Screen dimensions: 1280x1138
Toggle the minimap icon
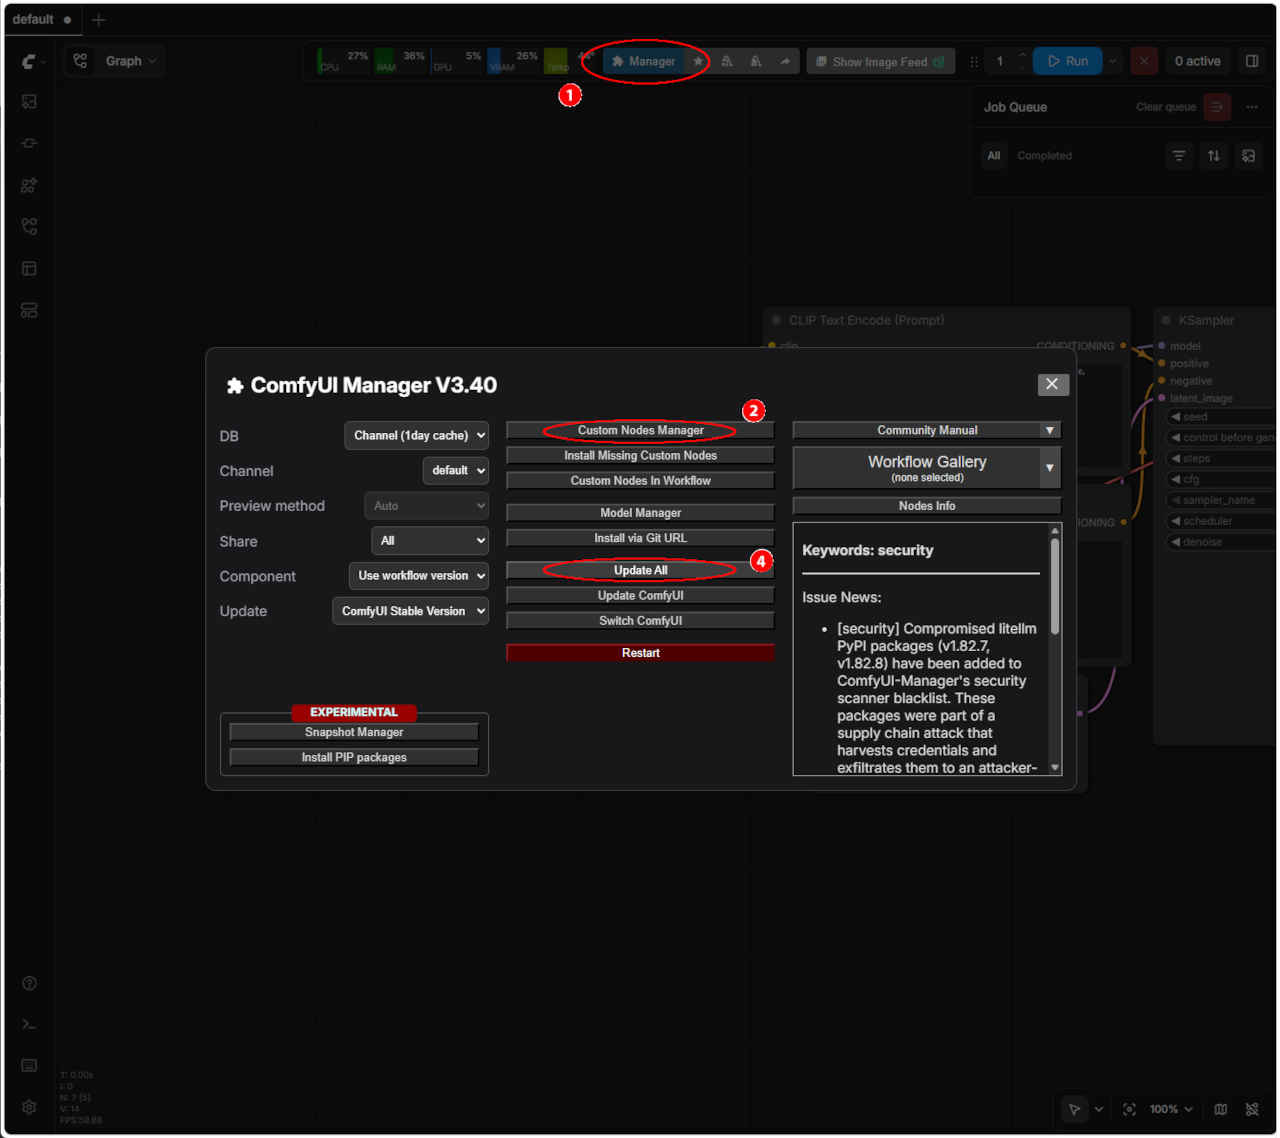click(x=1220, y=1109)
